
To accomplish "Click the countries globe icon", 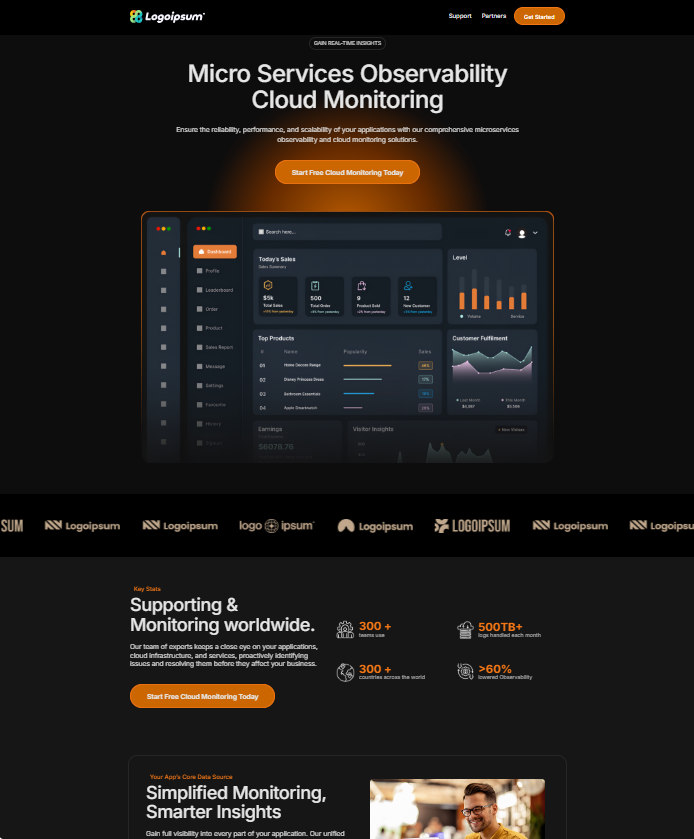I will coord(345,672).
